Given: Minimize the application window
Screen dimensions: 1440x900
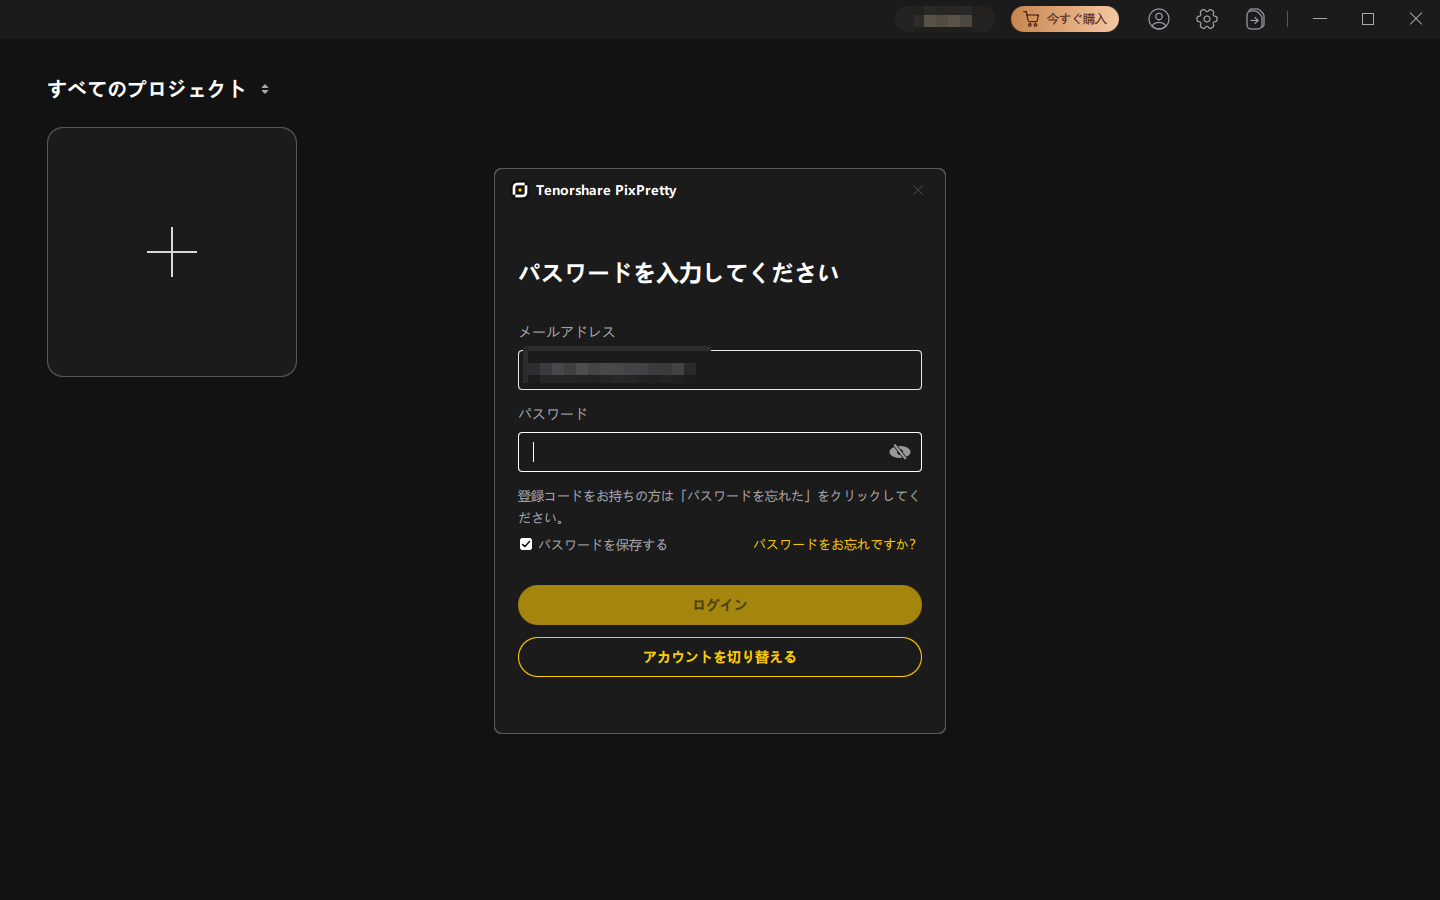Looking at the screenshot, I should coord(1320,19).
